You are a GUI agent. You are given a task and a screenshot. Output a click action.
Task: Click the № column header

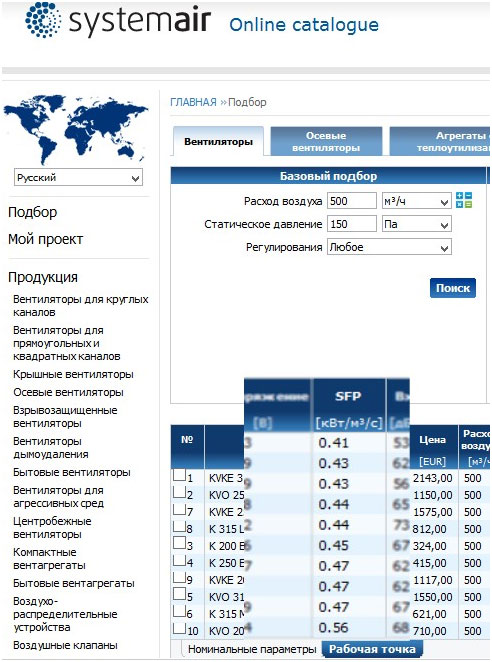coord(187,447)
